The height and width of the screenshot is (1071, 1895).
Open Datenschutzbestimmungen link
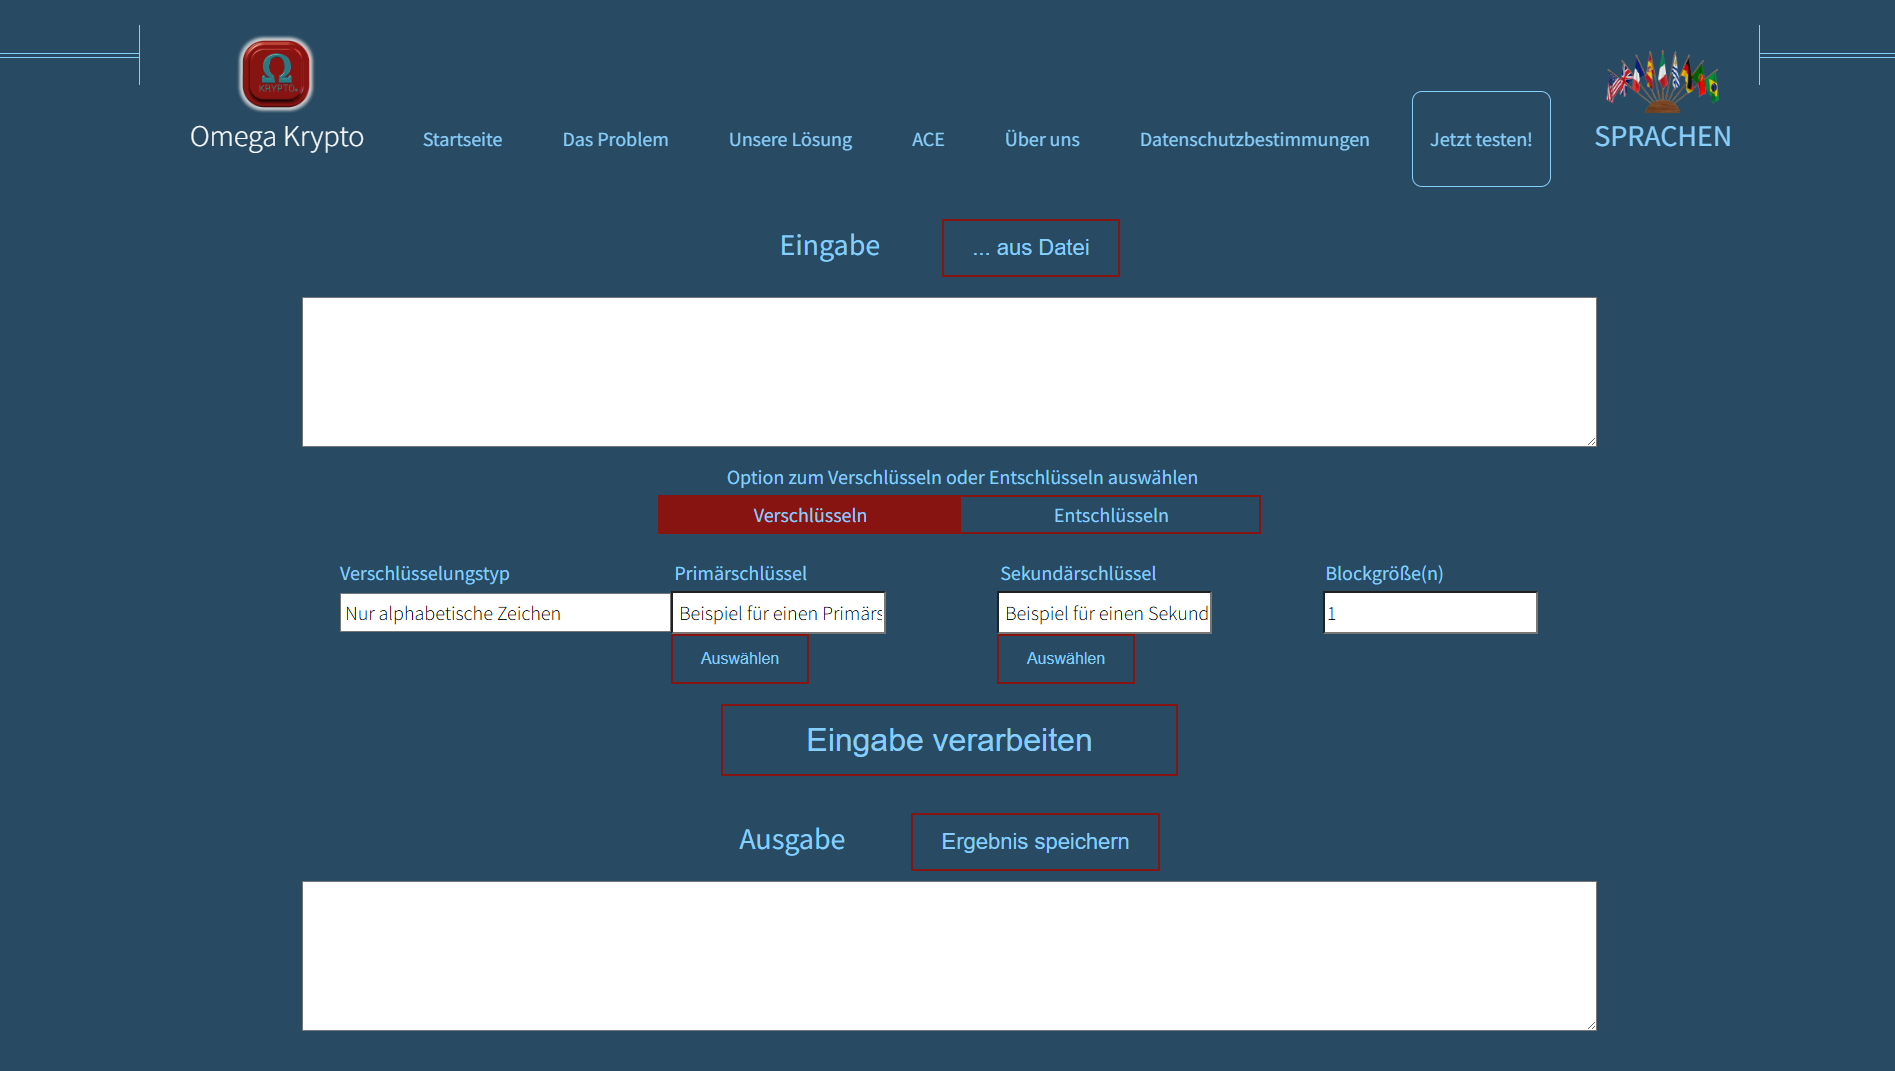1254,140
